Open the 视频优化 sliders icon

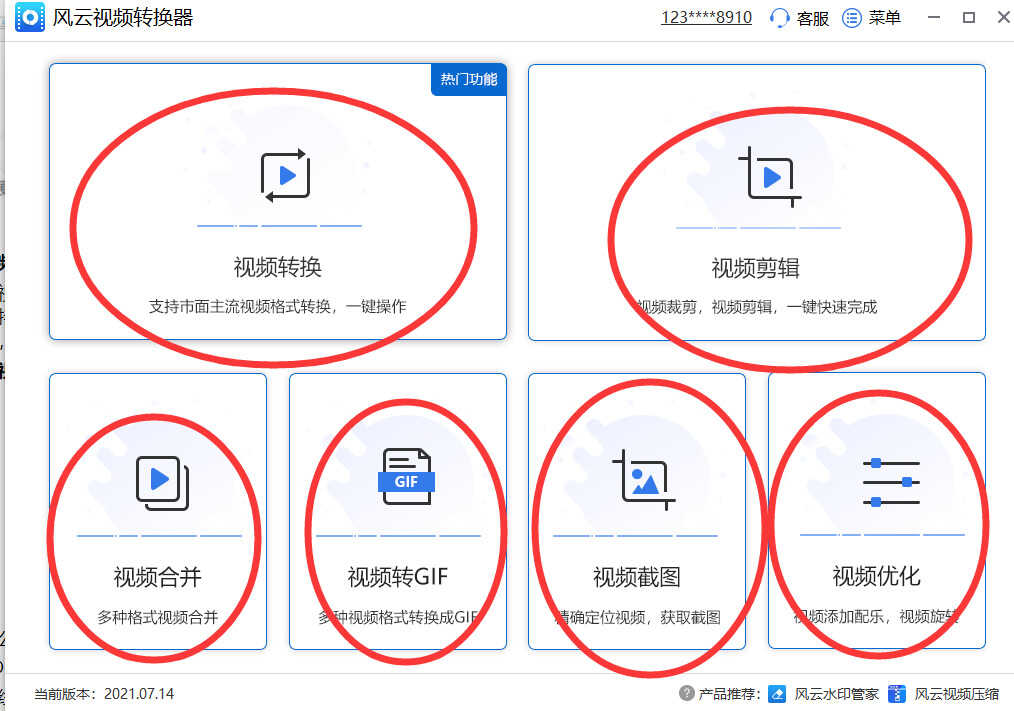[x=891, y=483]
